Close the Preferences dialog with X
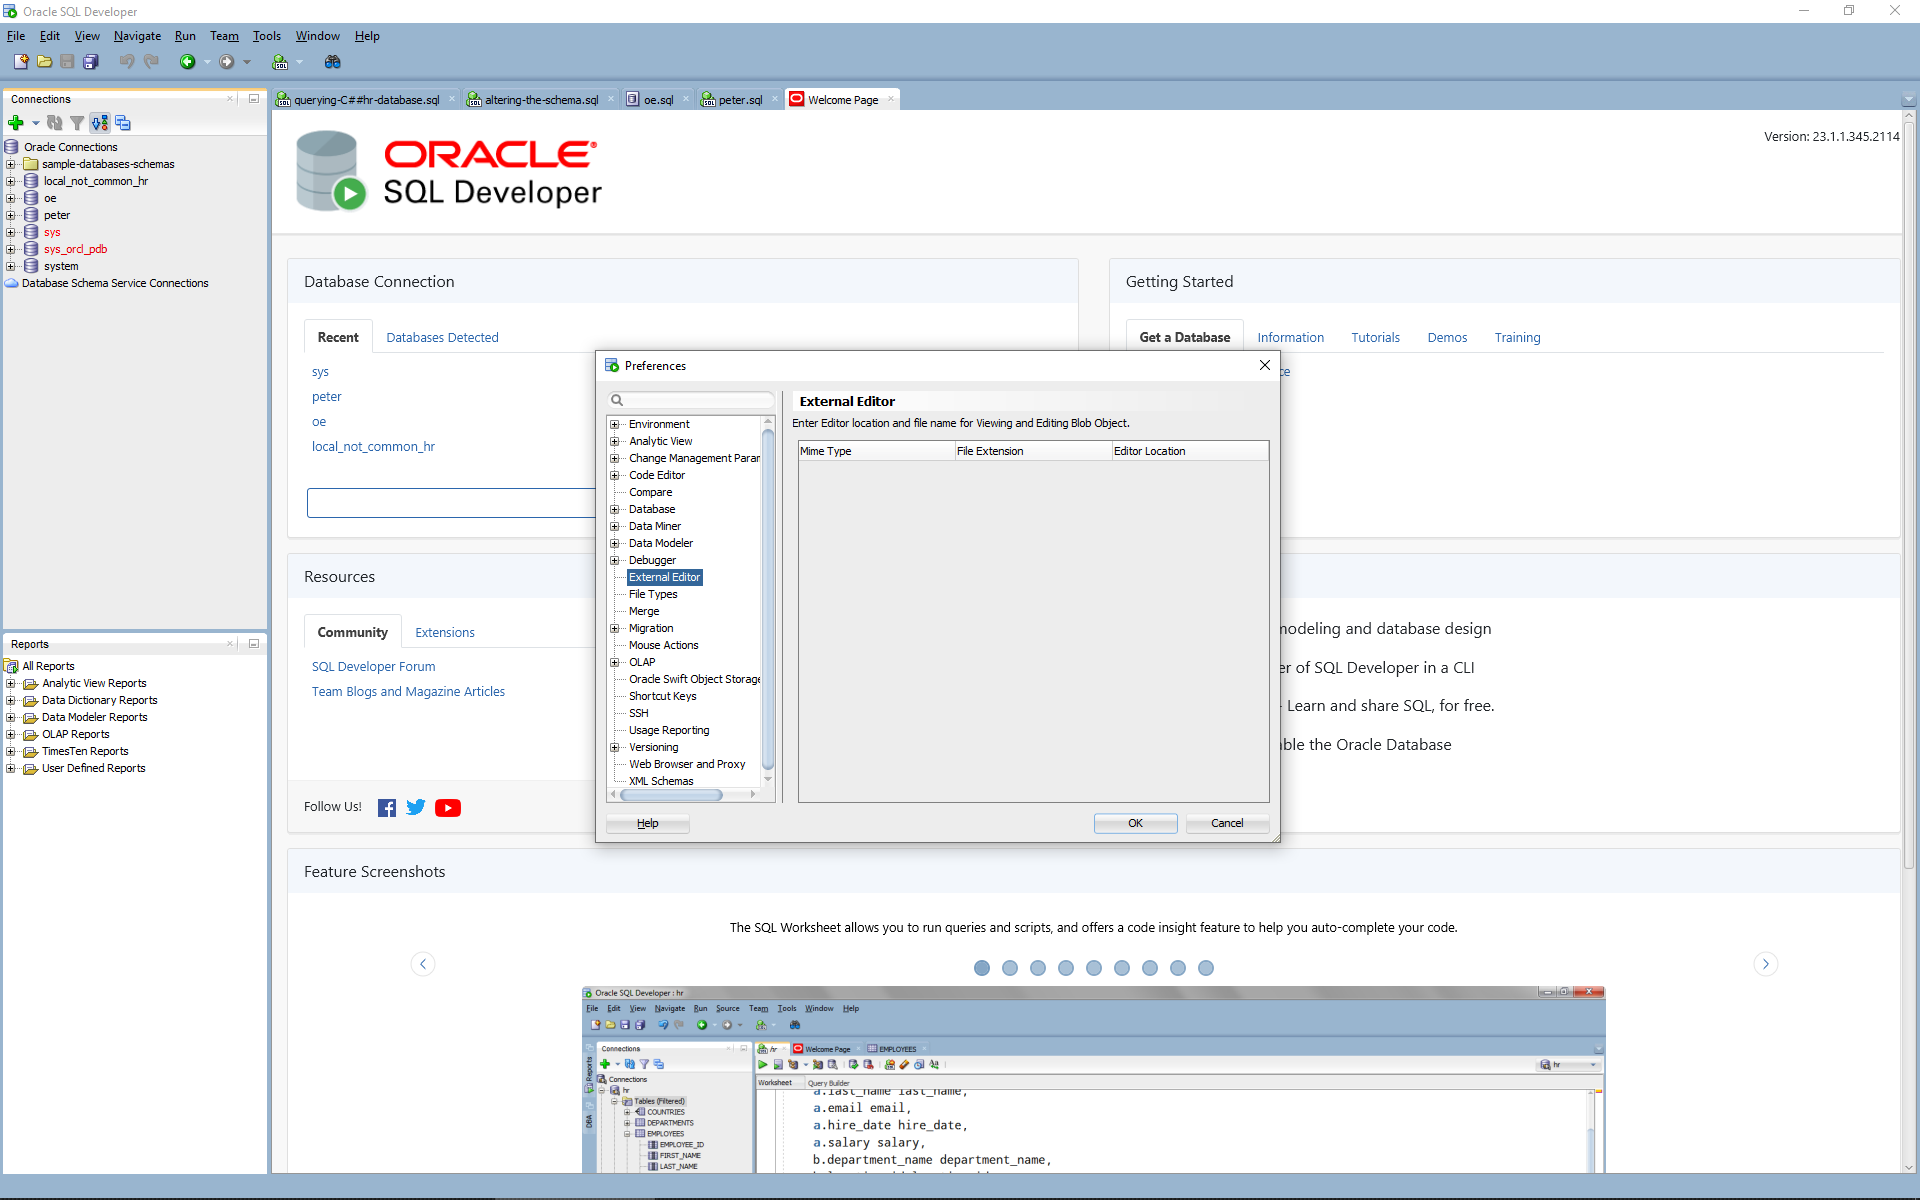This screenshot has height=1200, width=1920. [x=1265, y=365]
